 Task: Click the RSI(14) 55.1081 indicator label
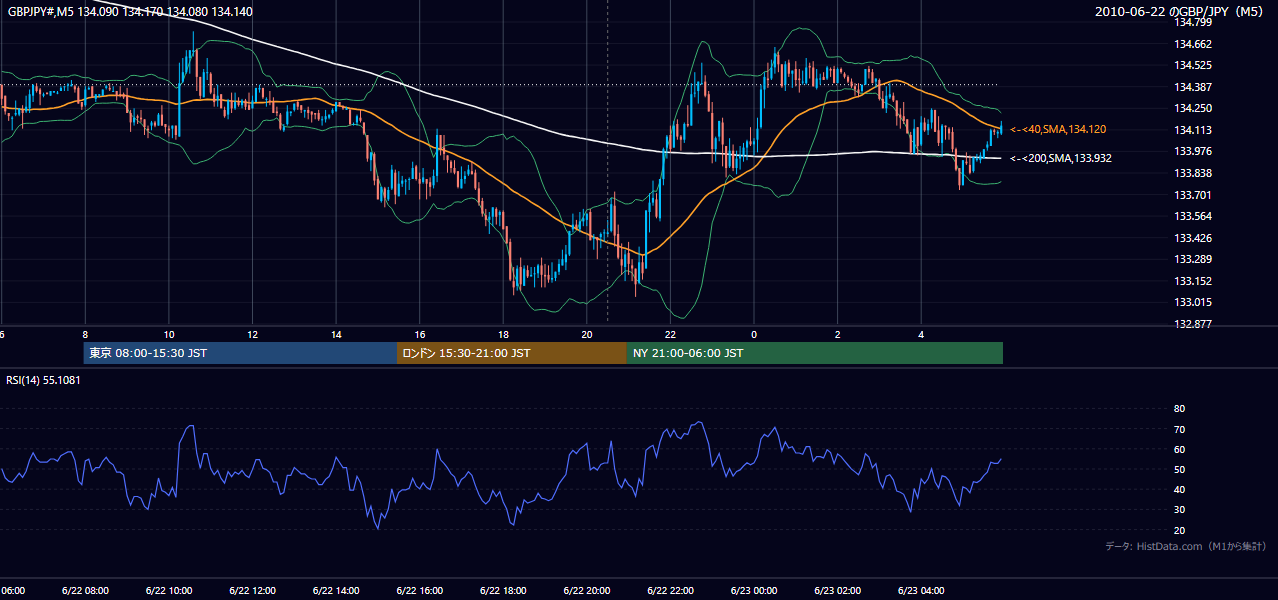44,380
